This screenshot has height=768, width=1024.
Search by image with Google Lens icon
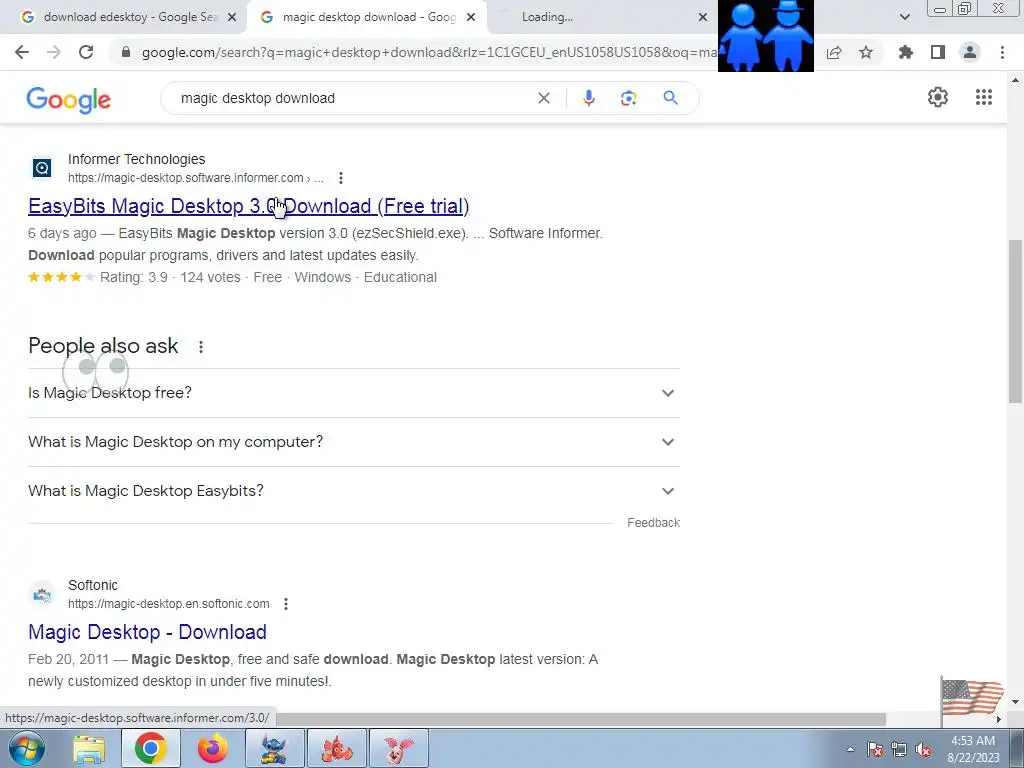coord(628,98)
